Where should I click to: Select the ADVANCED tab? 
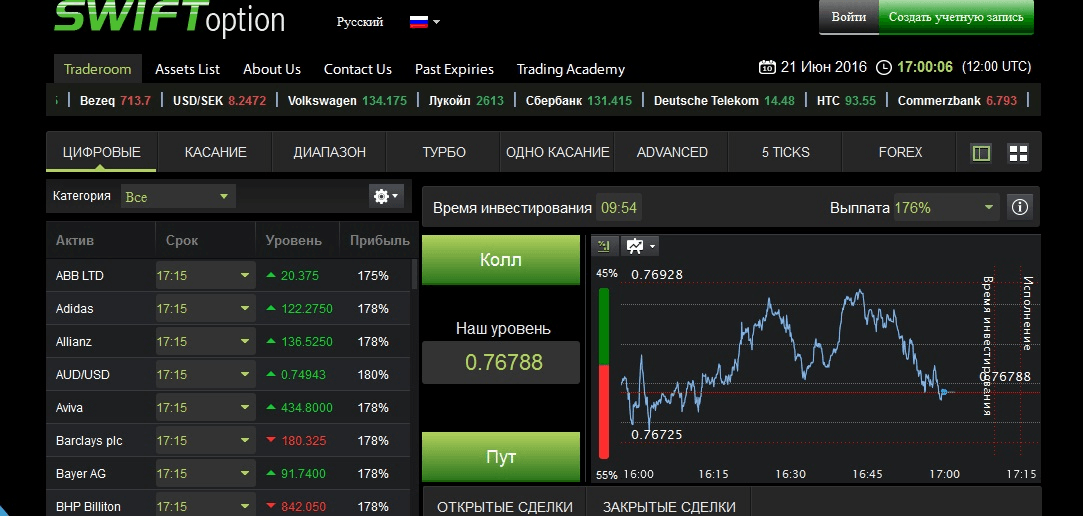tap(672, 152)
